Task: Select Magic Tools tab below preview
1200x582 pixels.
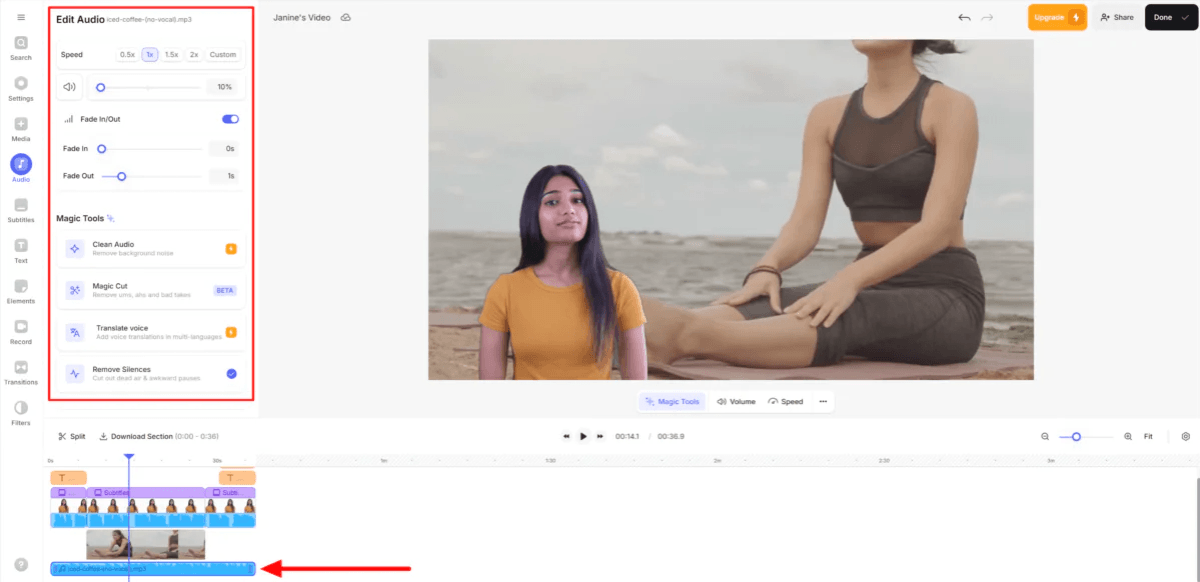Action: (672, 401)
